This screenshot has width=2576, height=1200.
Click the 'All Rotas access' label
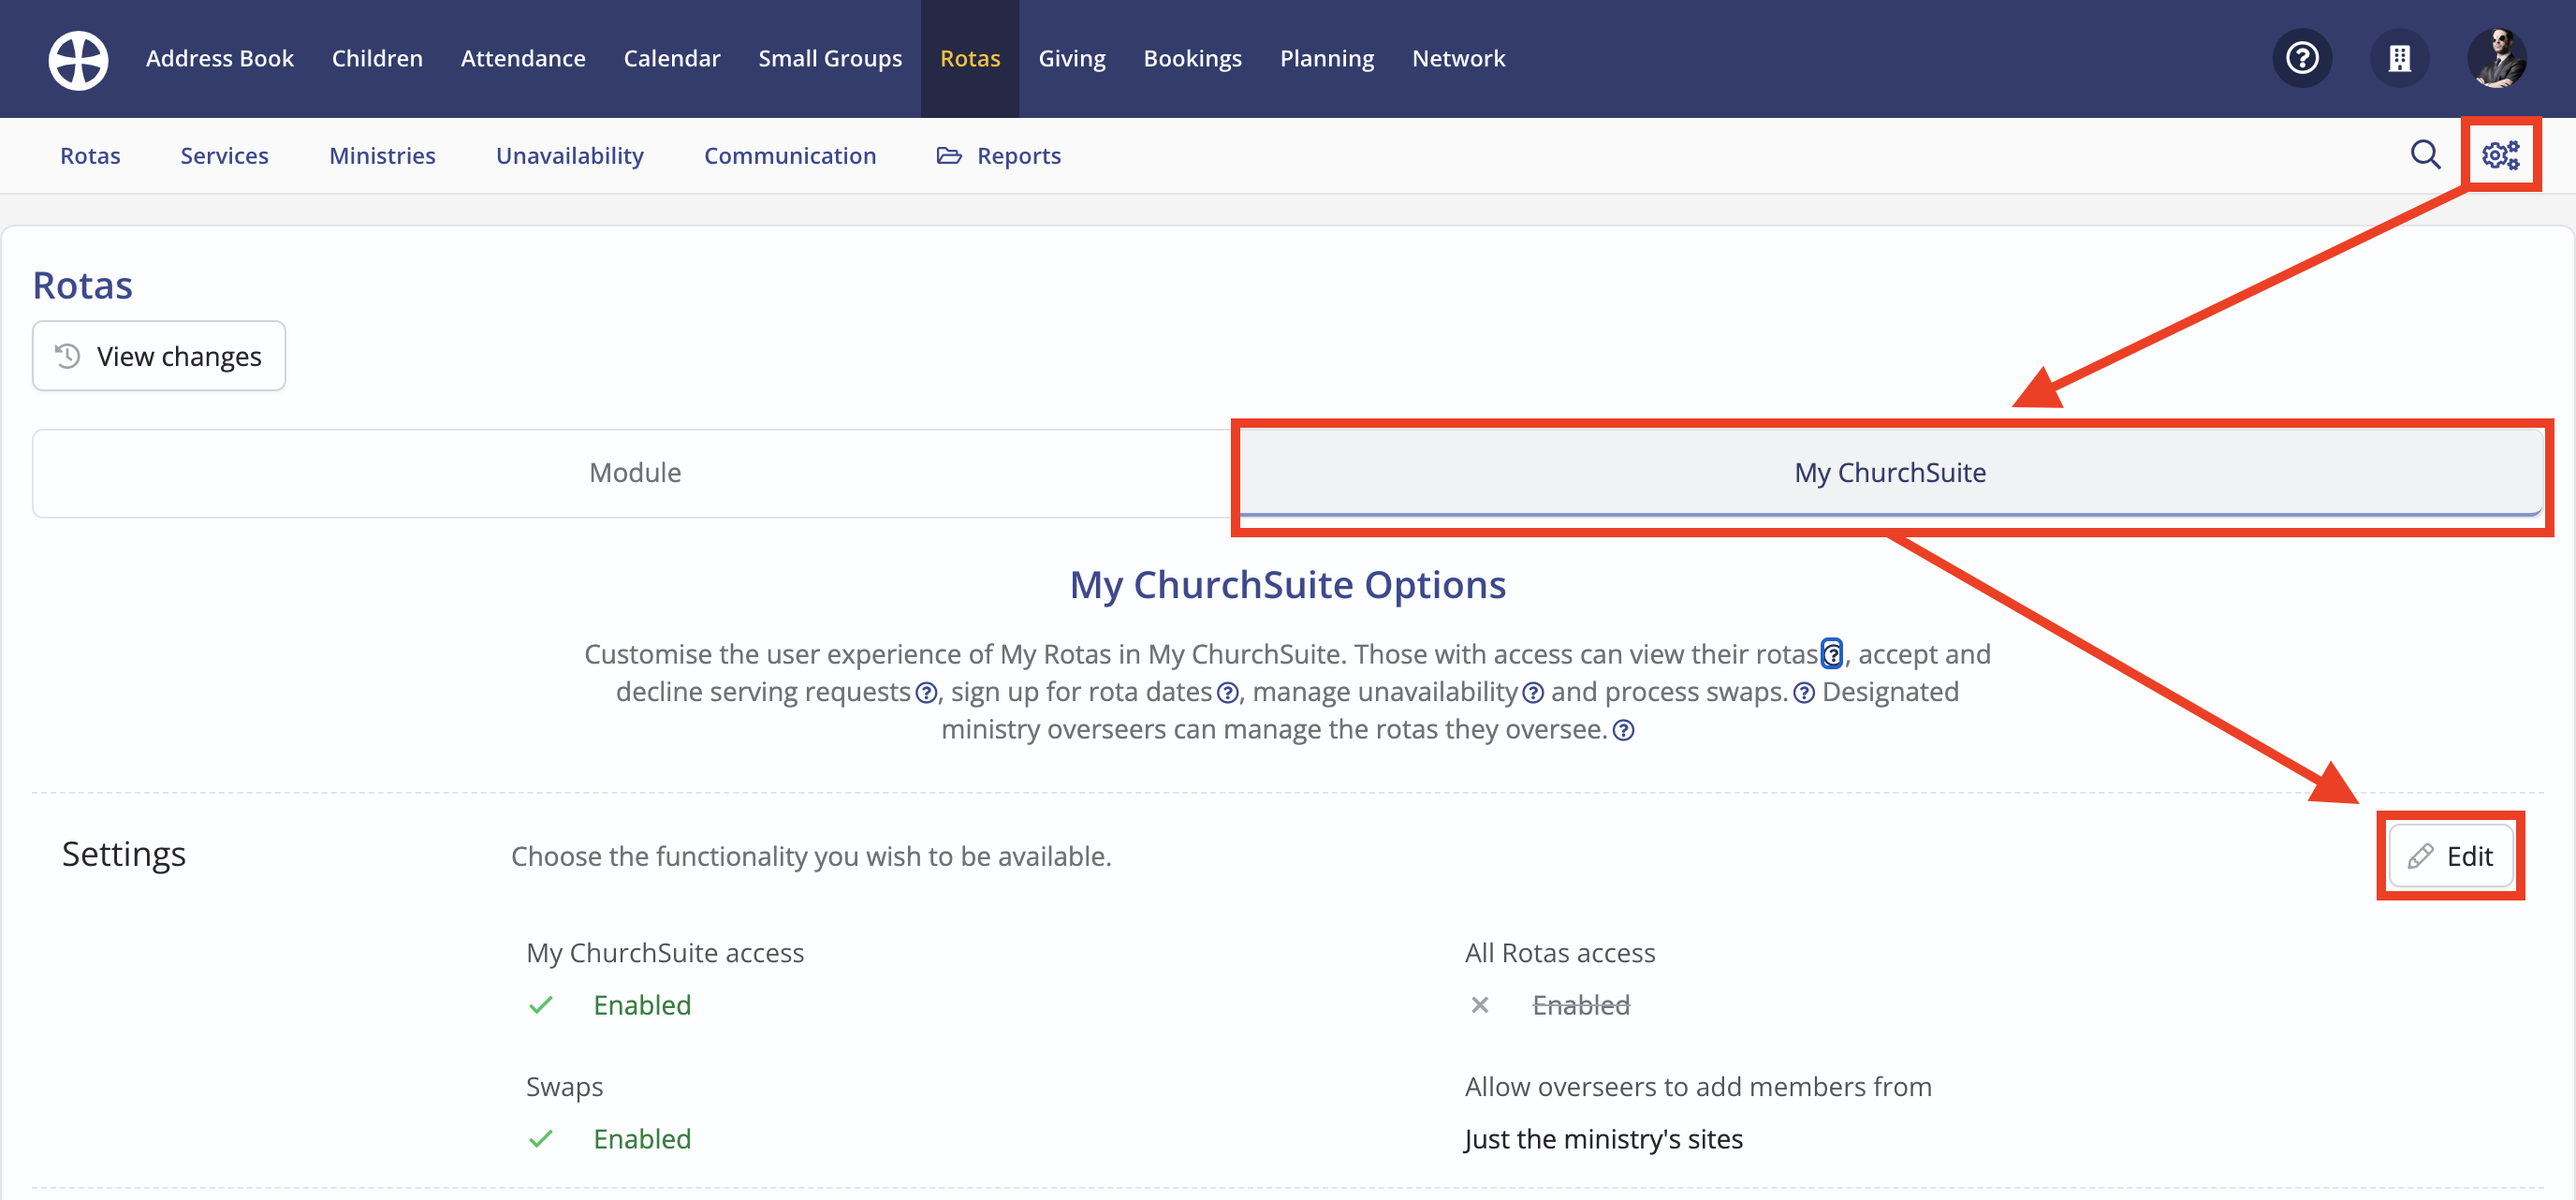pos(1560,953)
